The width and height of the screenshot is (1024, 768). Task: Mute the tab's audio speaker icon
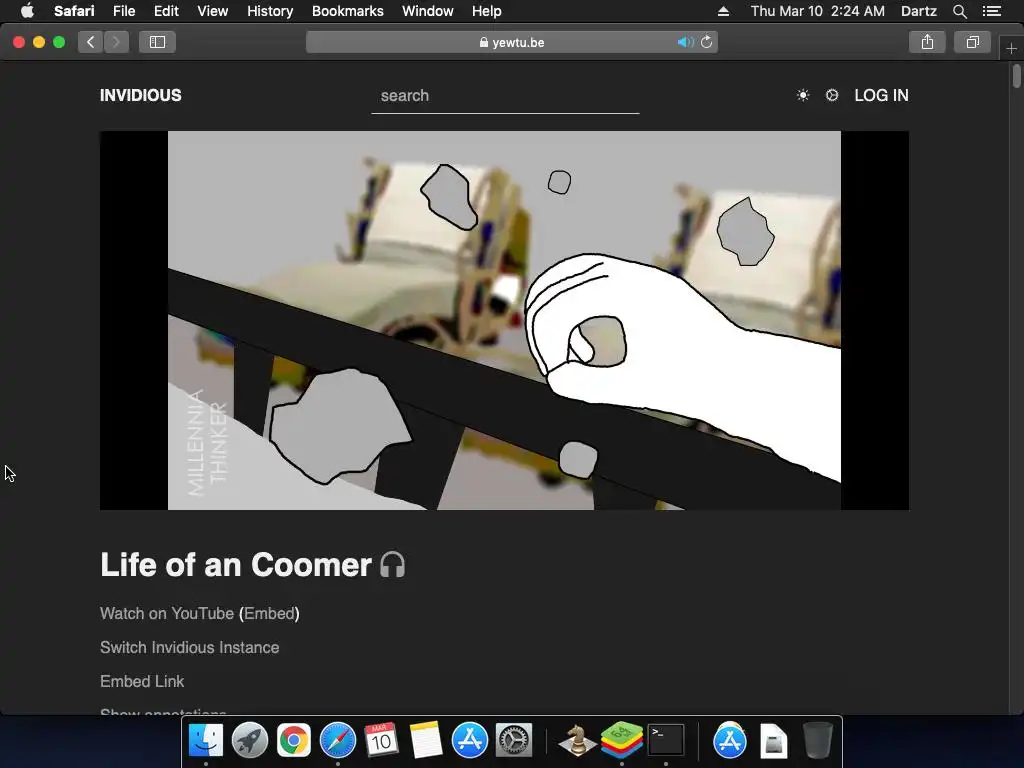point(685,42)
